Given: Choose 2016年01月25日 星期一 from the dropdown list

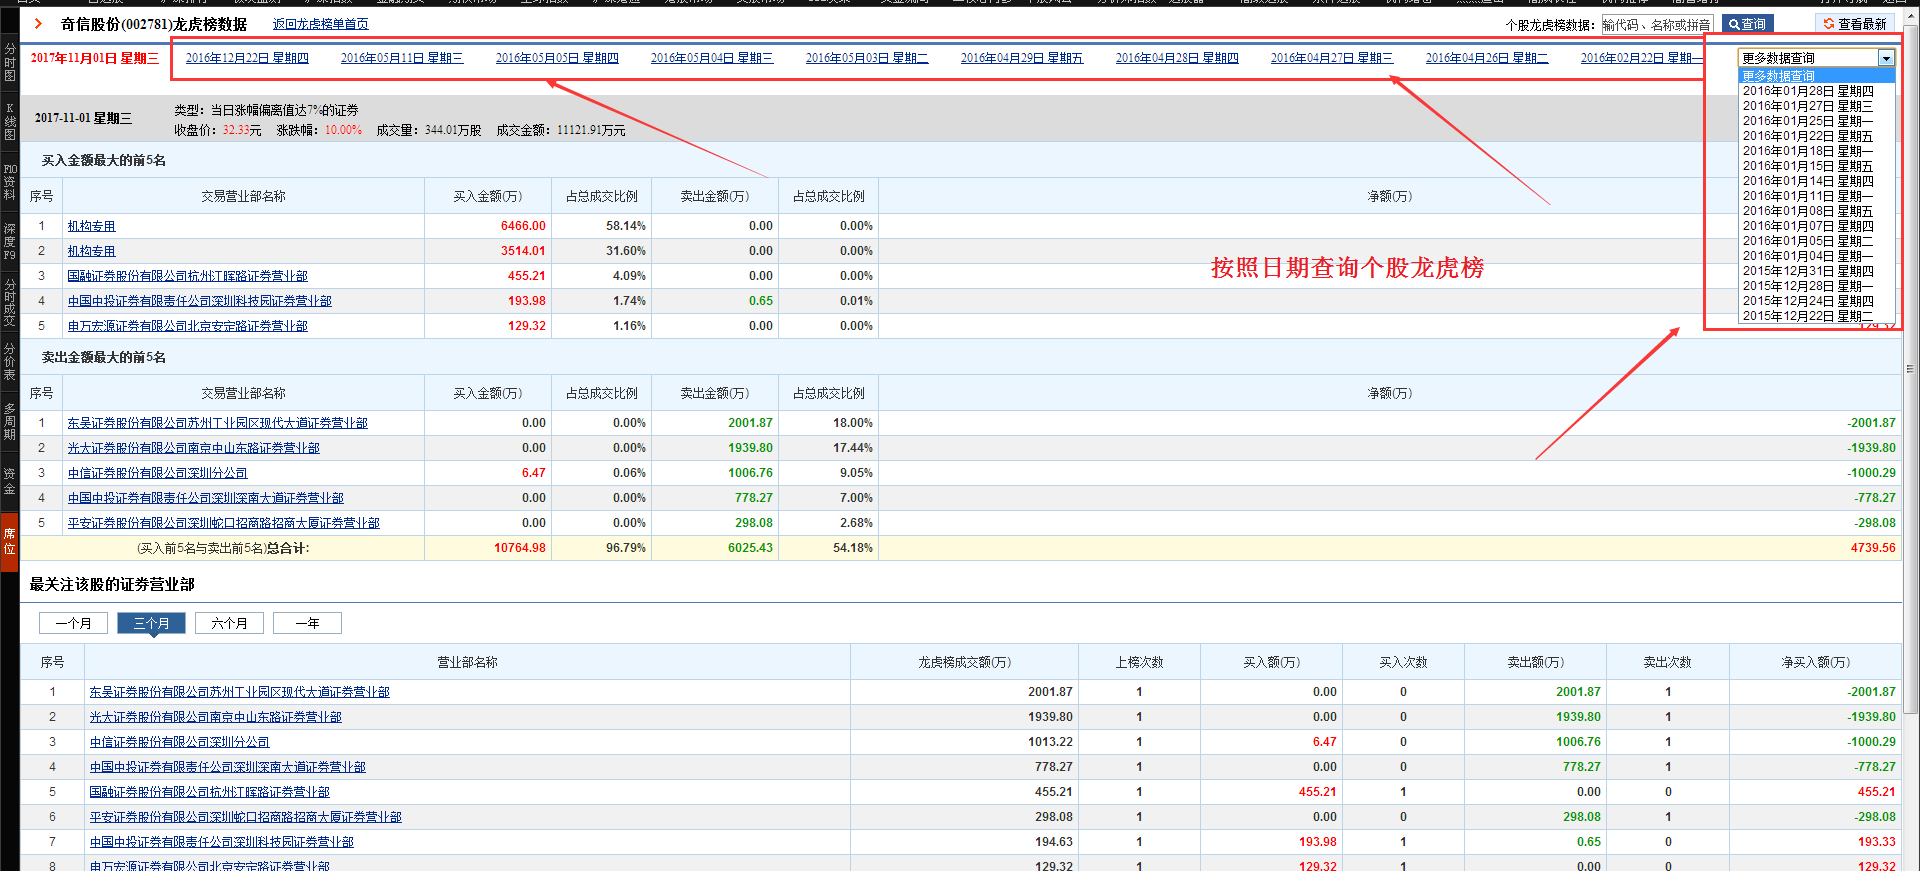Looking at the screenshot, I should pos(1816,121).
